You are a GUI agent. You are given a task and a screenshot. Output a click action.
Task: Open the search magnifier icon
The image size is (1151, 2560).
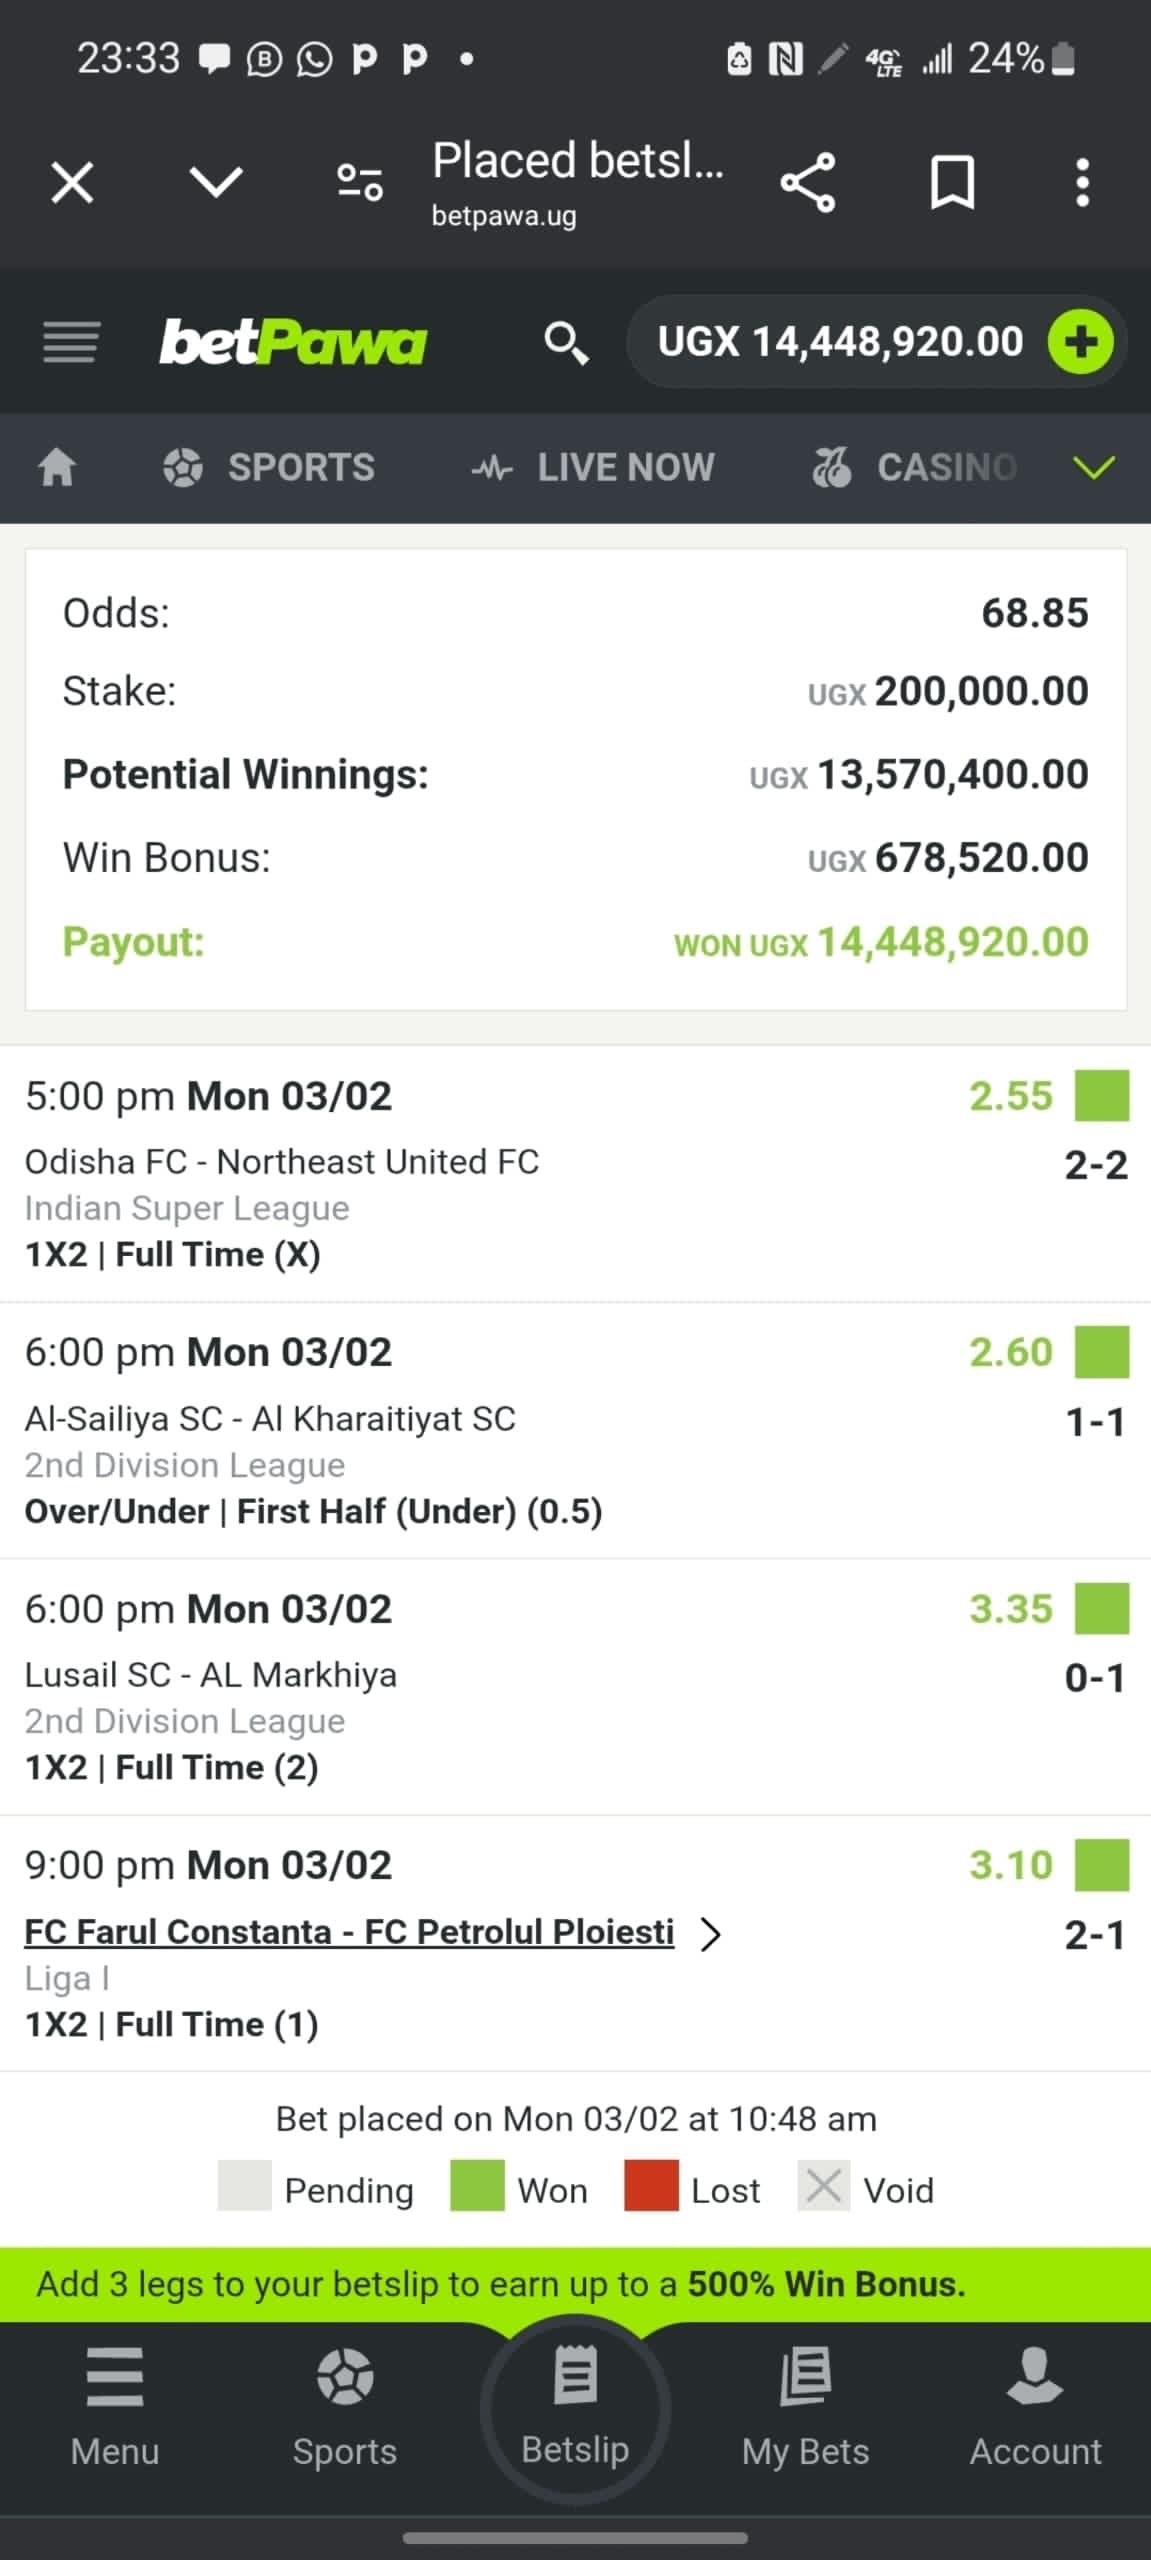pyautogui.click(x=565, y=343)
